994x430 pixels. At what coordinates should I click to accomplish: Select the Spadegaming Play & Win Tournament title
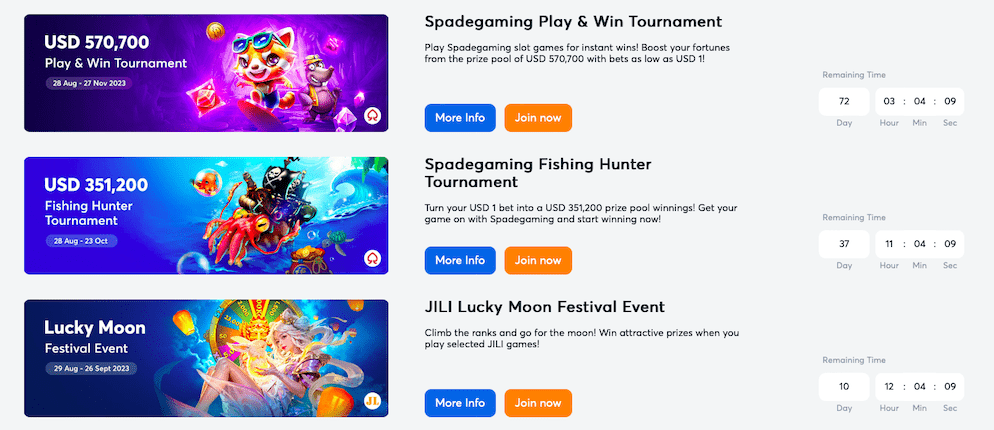573,22
